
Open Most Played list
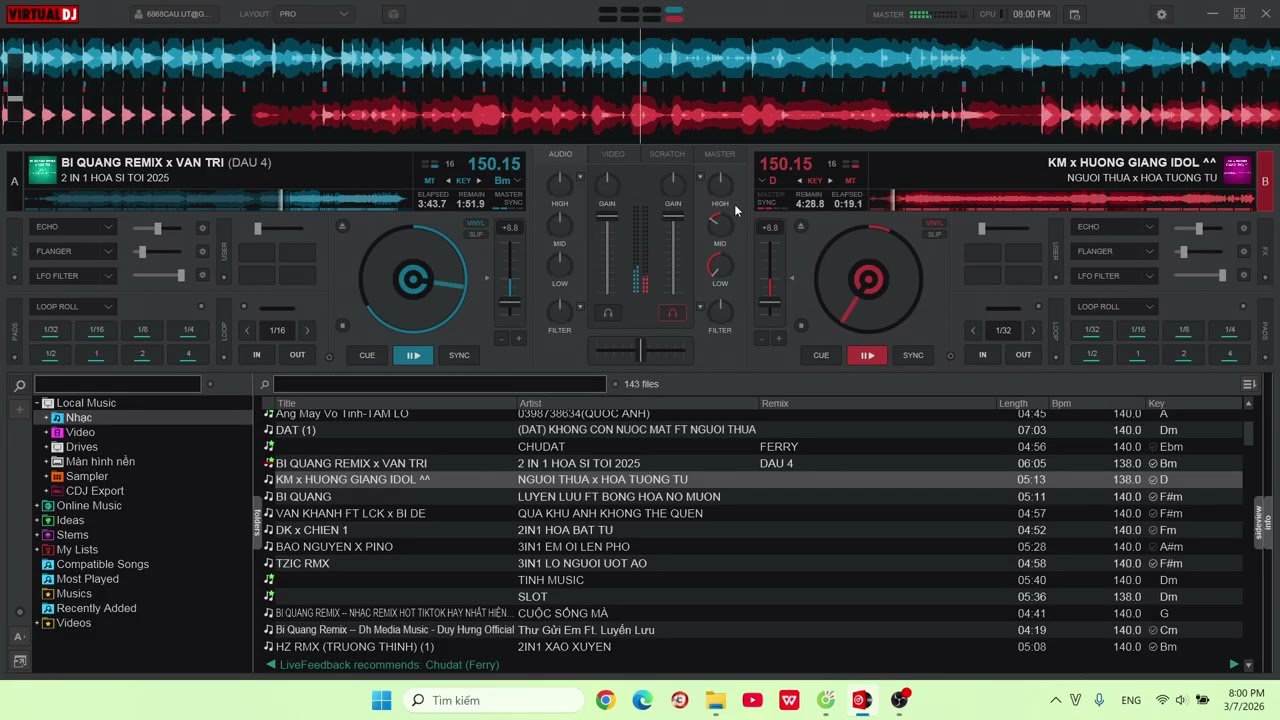(88, 579)
